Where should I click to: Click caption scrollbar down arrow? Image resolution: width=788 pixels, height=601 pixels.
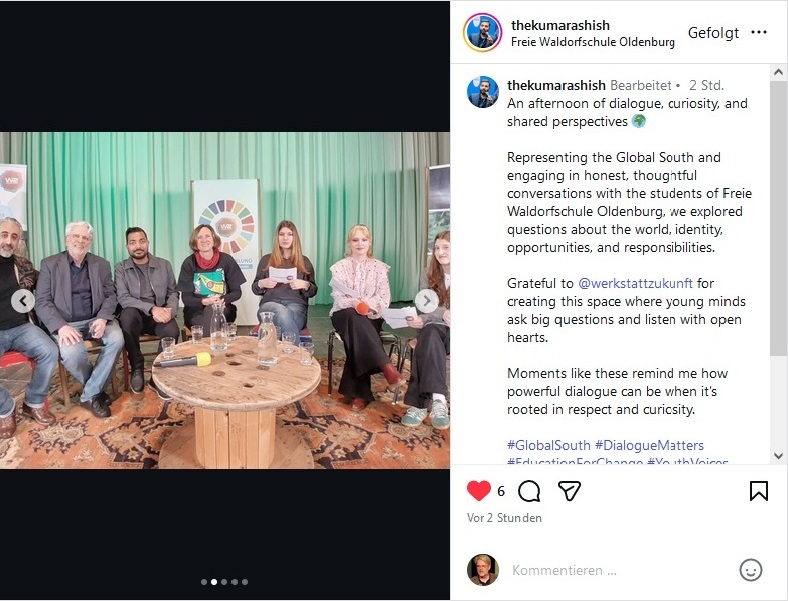click(778, 456)
